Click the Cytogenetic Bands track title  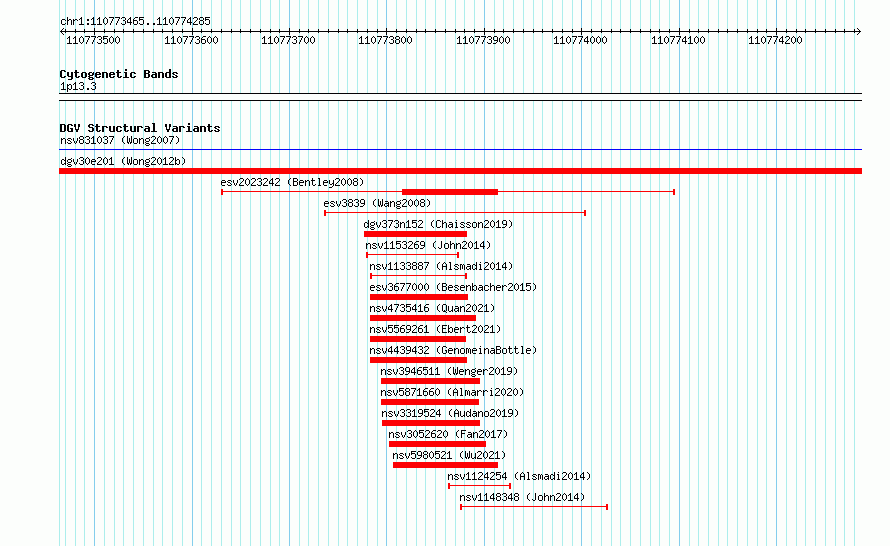coord(119,74)
